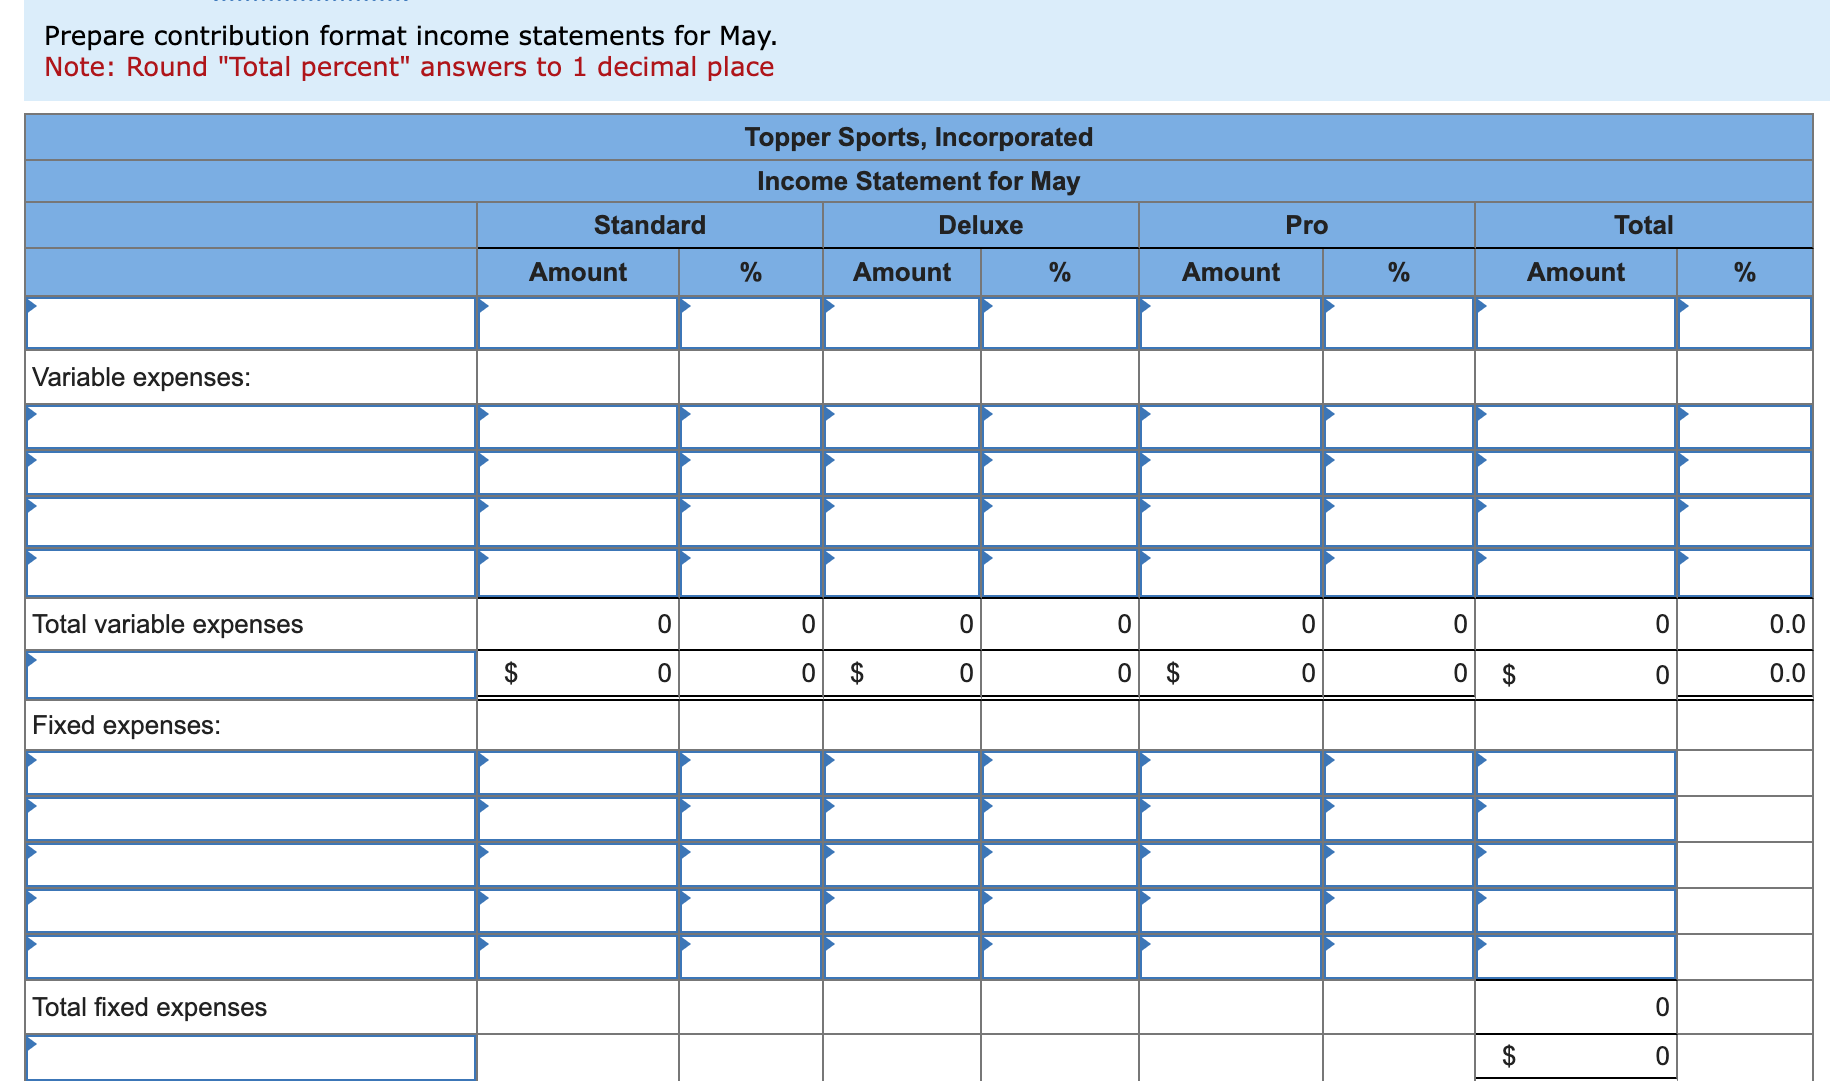1830x1086 pixels.
Task: Open second variable expense label dropdown
Action: tap(251, 473)
